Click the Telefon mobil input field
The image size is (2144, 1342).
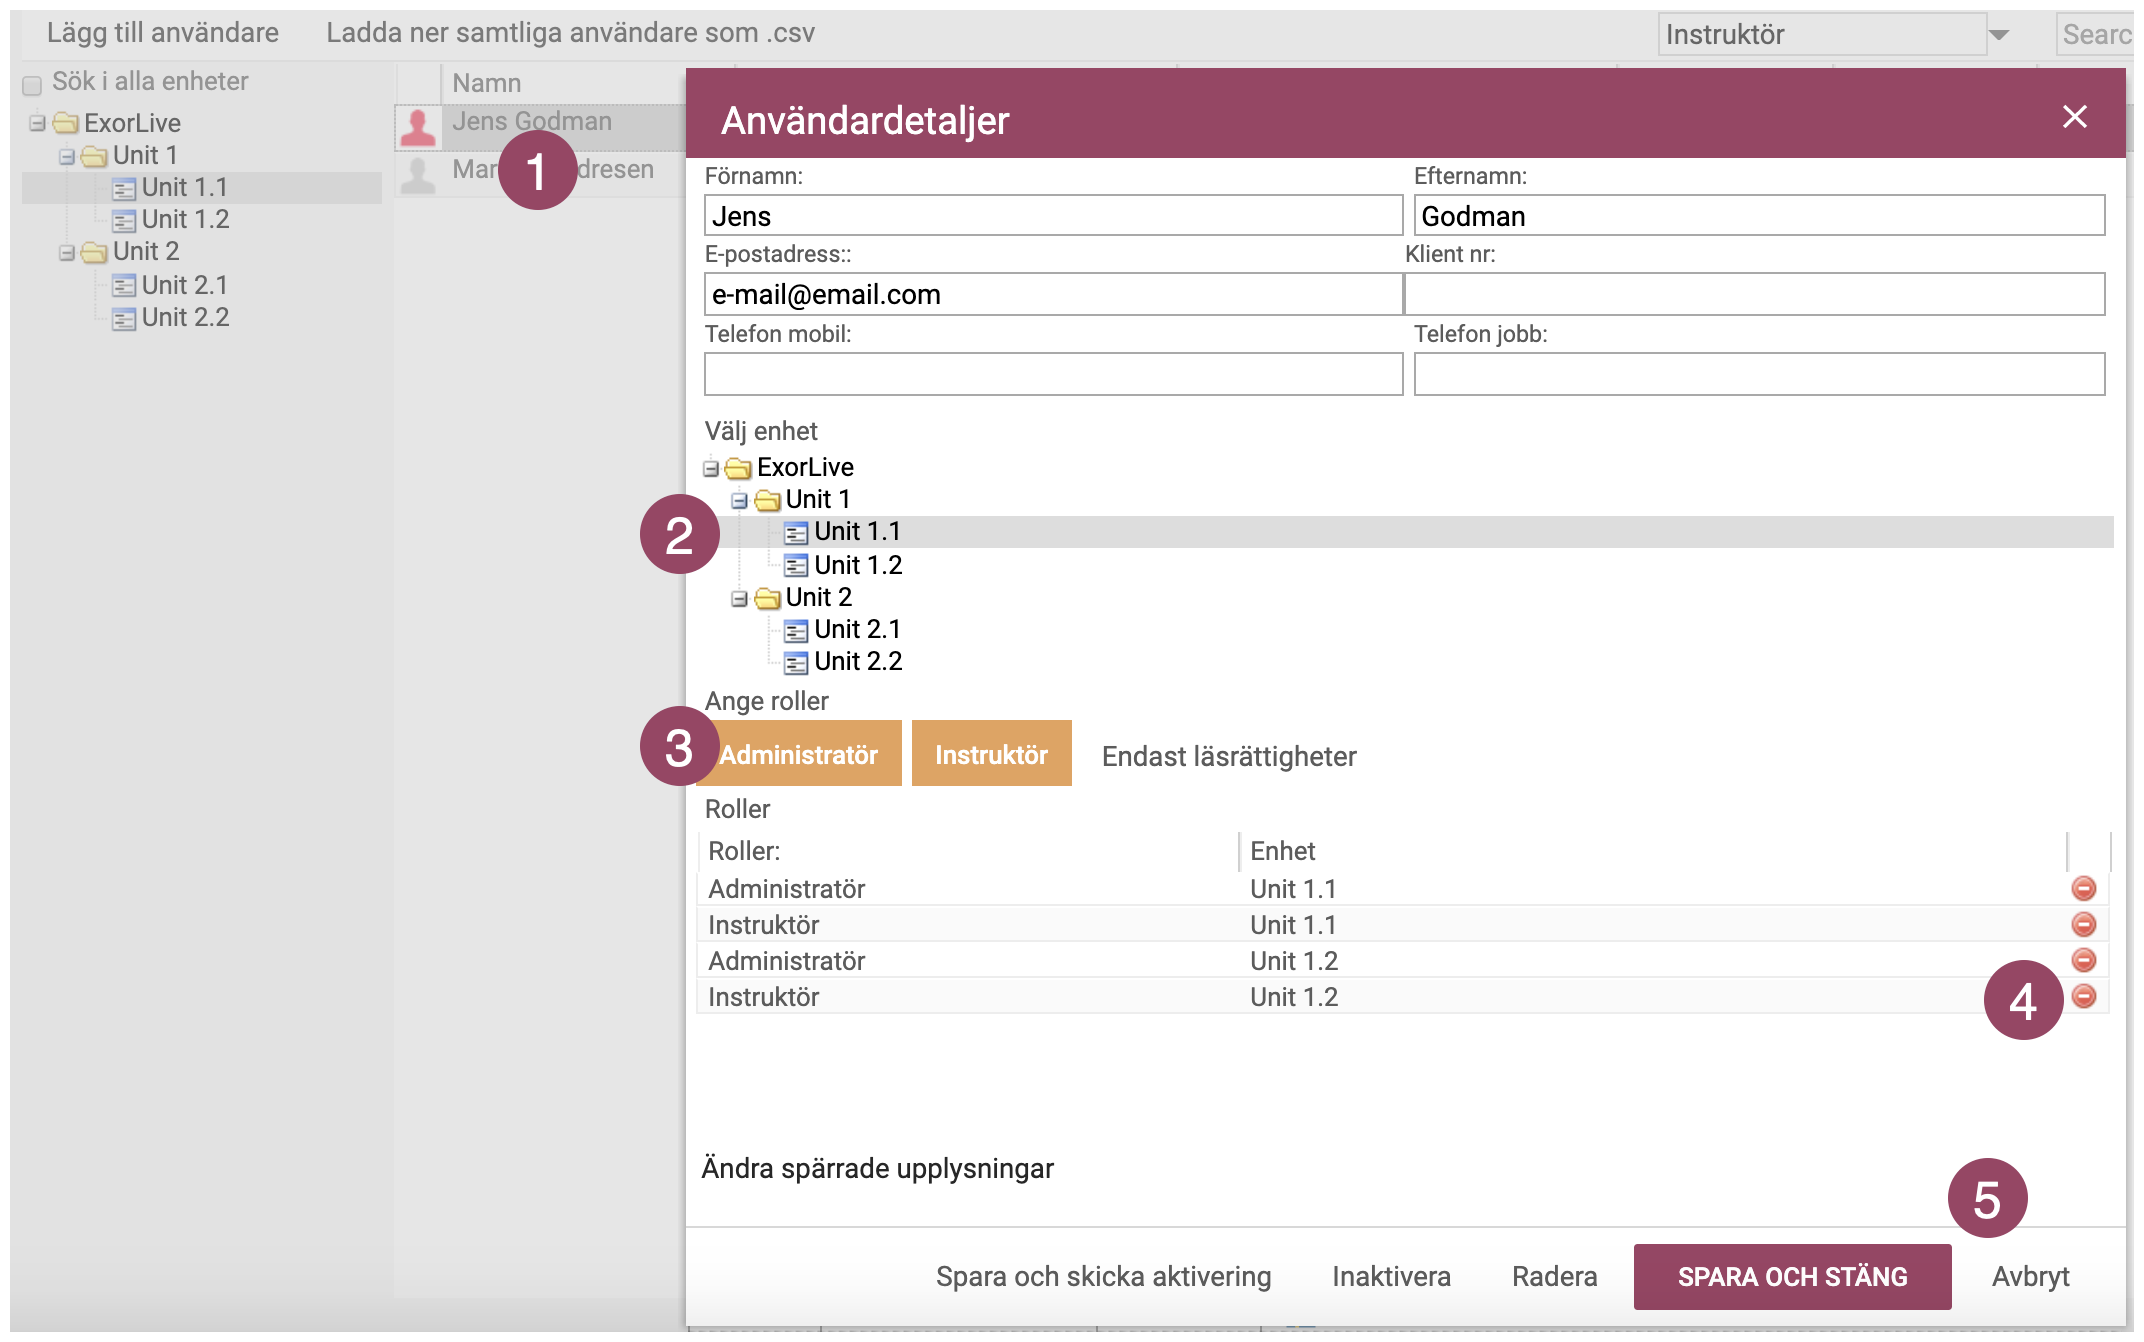[1053, 374]
